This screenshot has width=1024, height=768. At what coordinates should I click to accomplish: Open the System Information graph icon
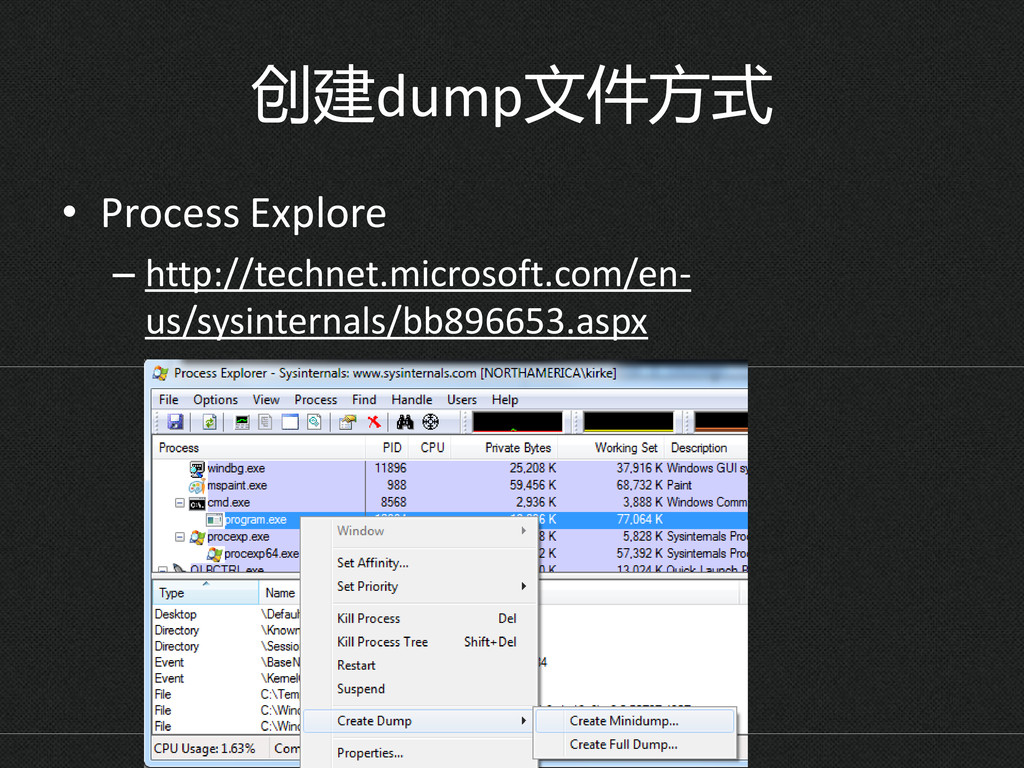(242, 422)
